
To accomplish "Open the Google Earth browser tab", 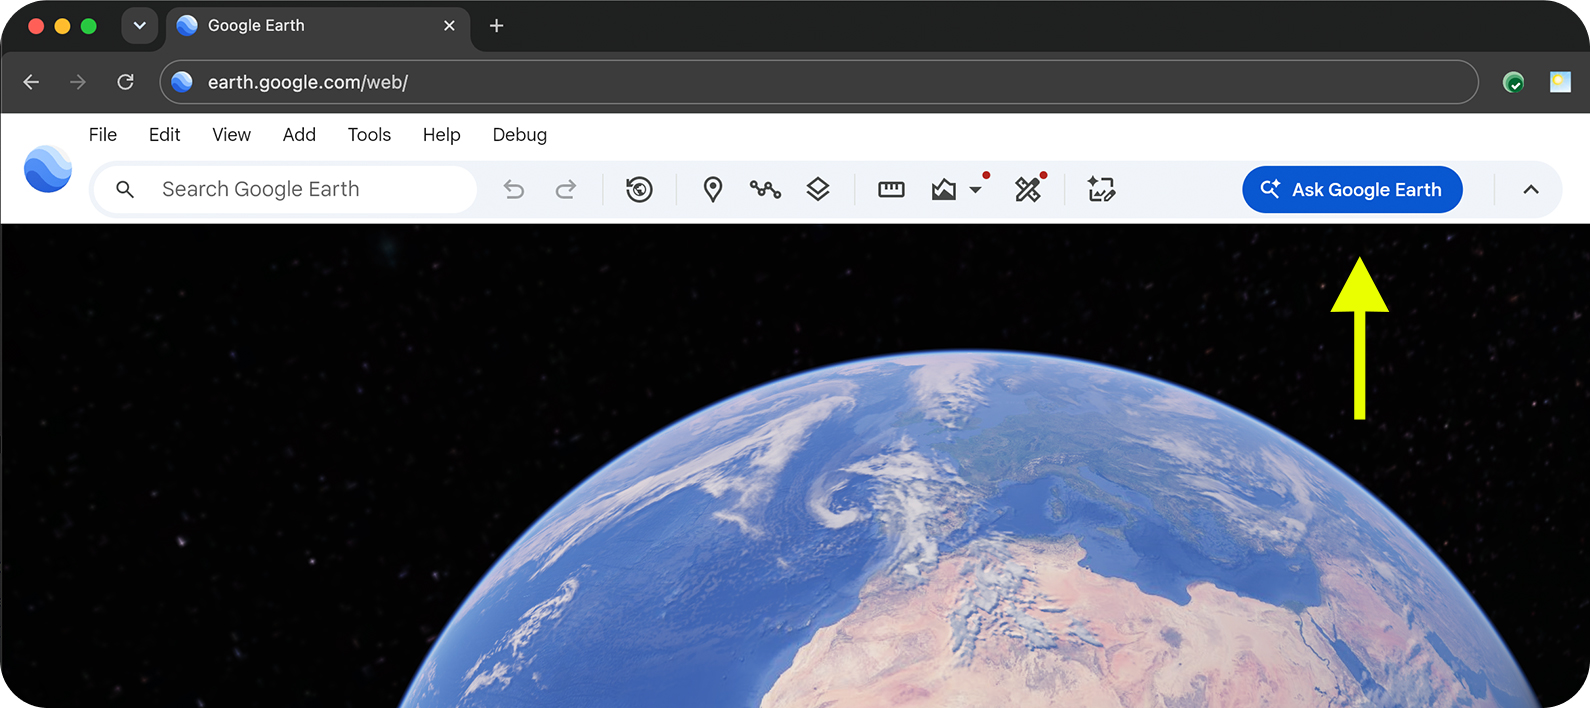I will tap(318, 26).
